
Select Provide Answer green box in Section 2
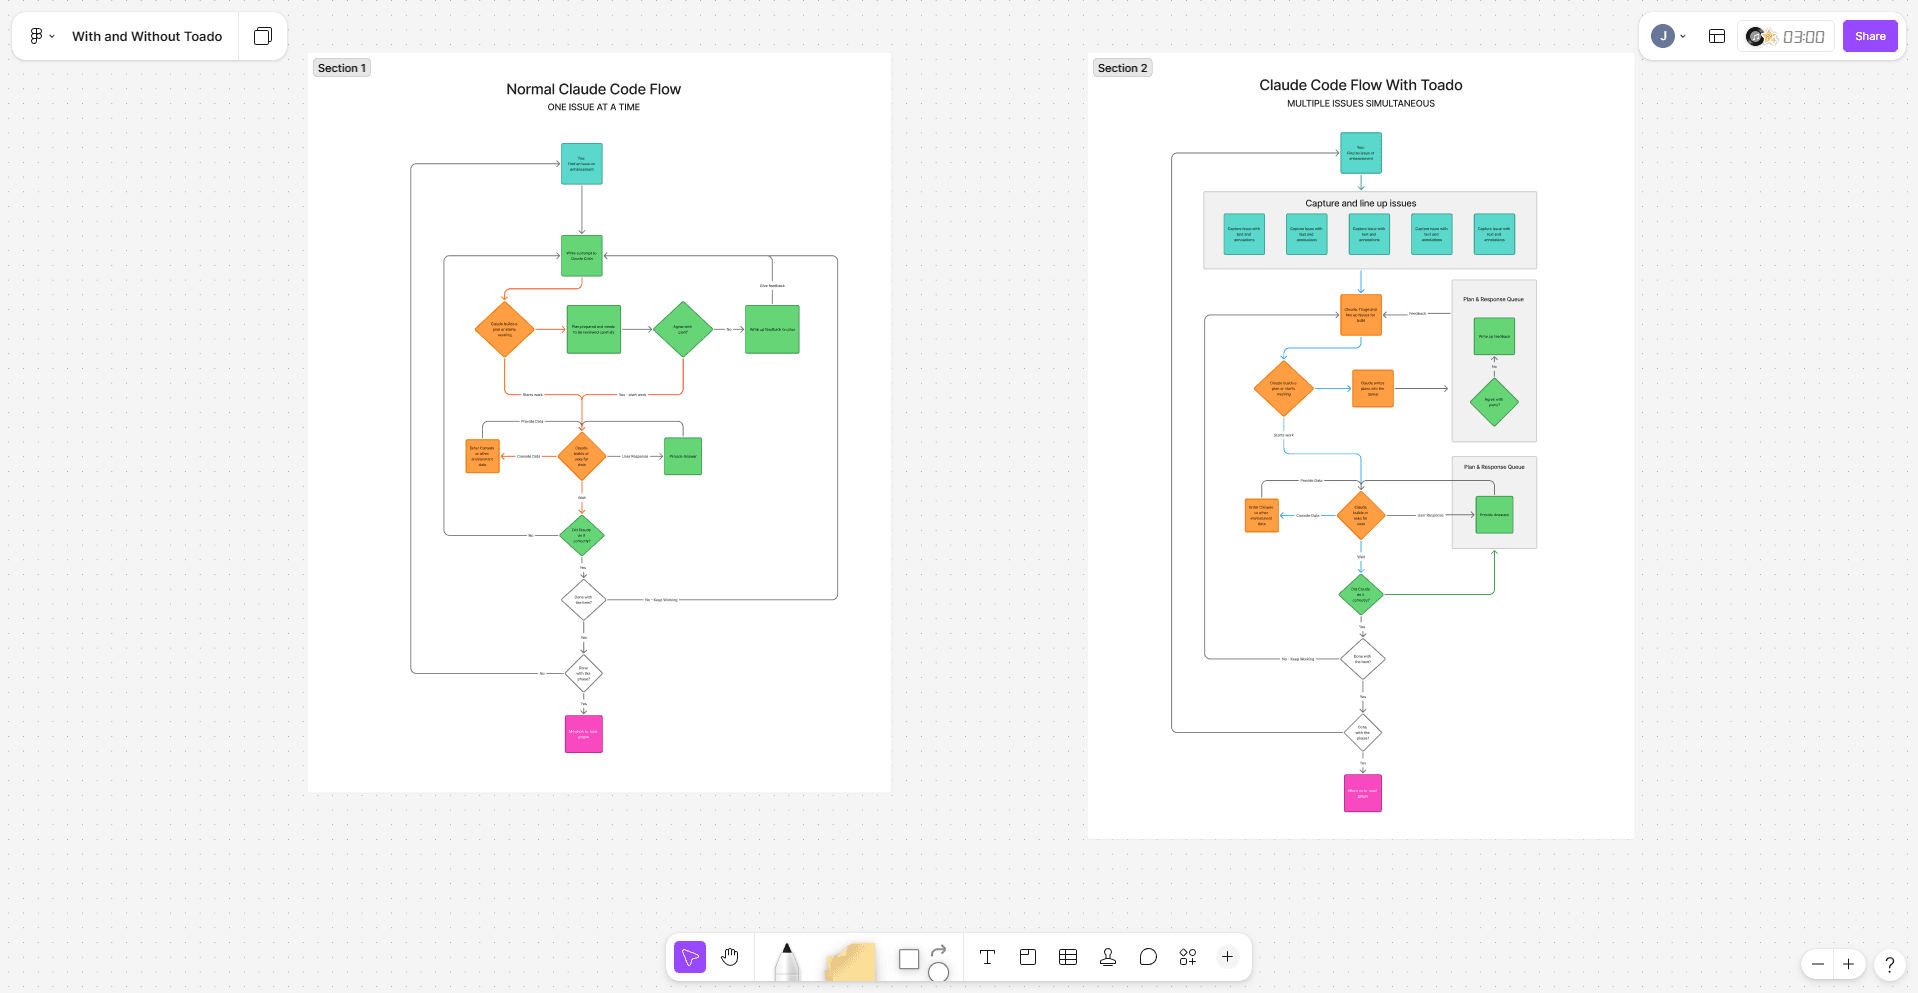coord(1494,514)
